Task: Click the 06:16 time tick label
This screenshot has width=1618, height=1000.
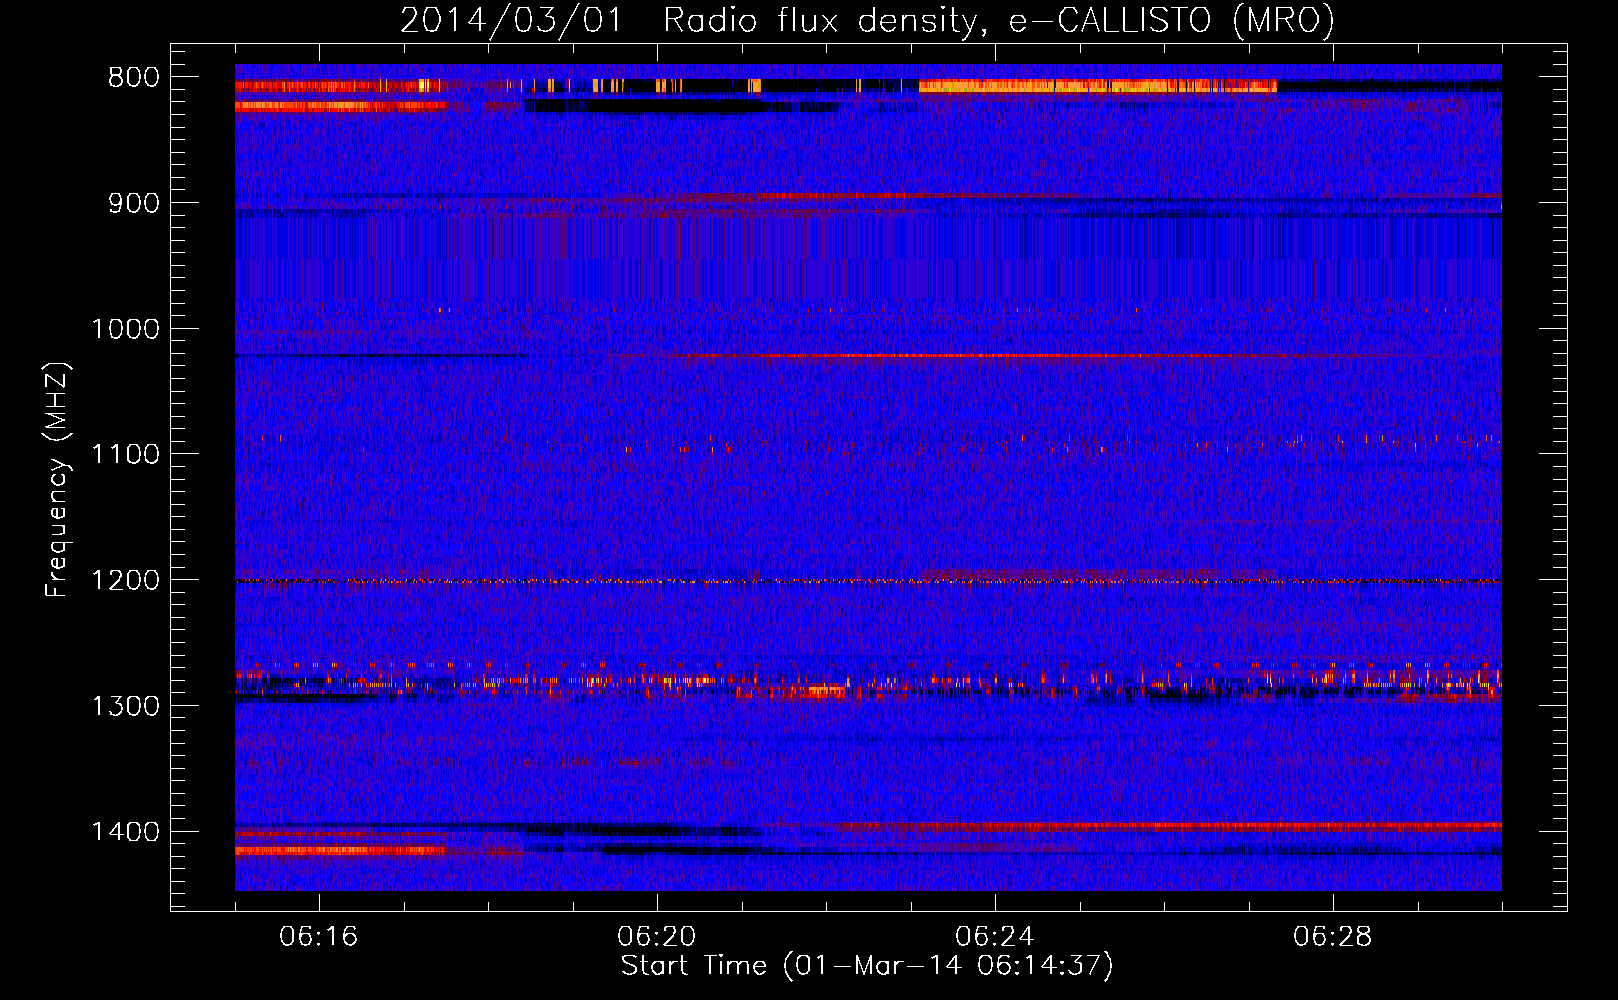Action: pos(319,937)
